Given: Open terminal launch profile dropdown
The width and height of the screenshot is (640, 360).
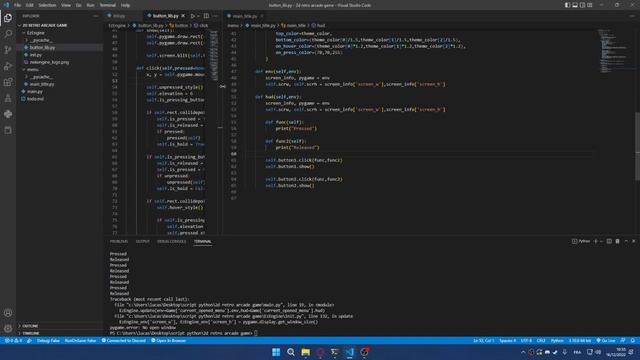Looking at the screenshot, I should [602, 241].
